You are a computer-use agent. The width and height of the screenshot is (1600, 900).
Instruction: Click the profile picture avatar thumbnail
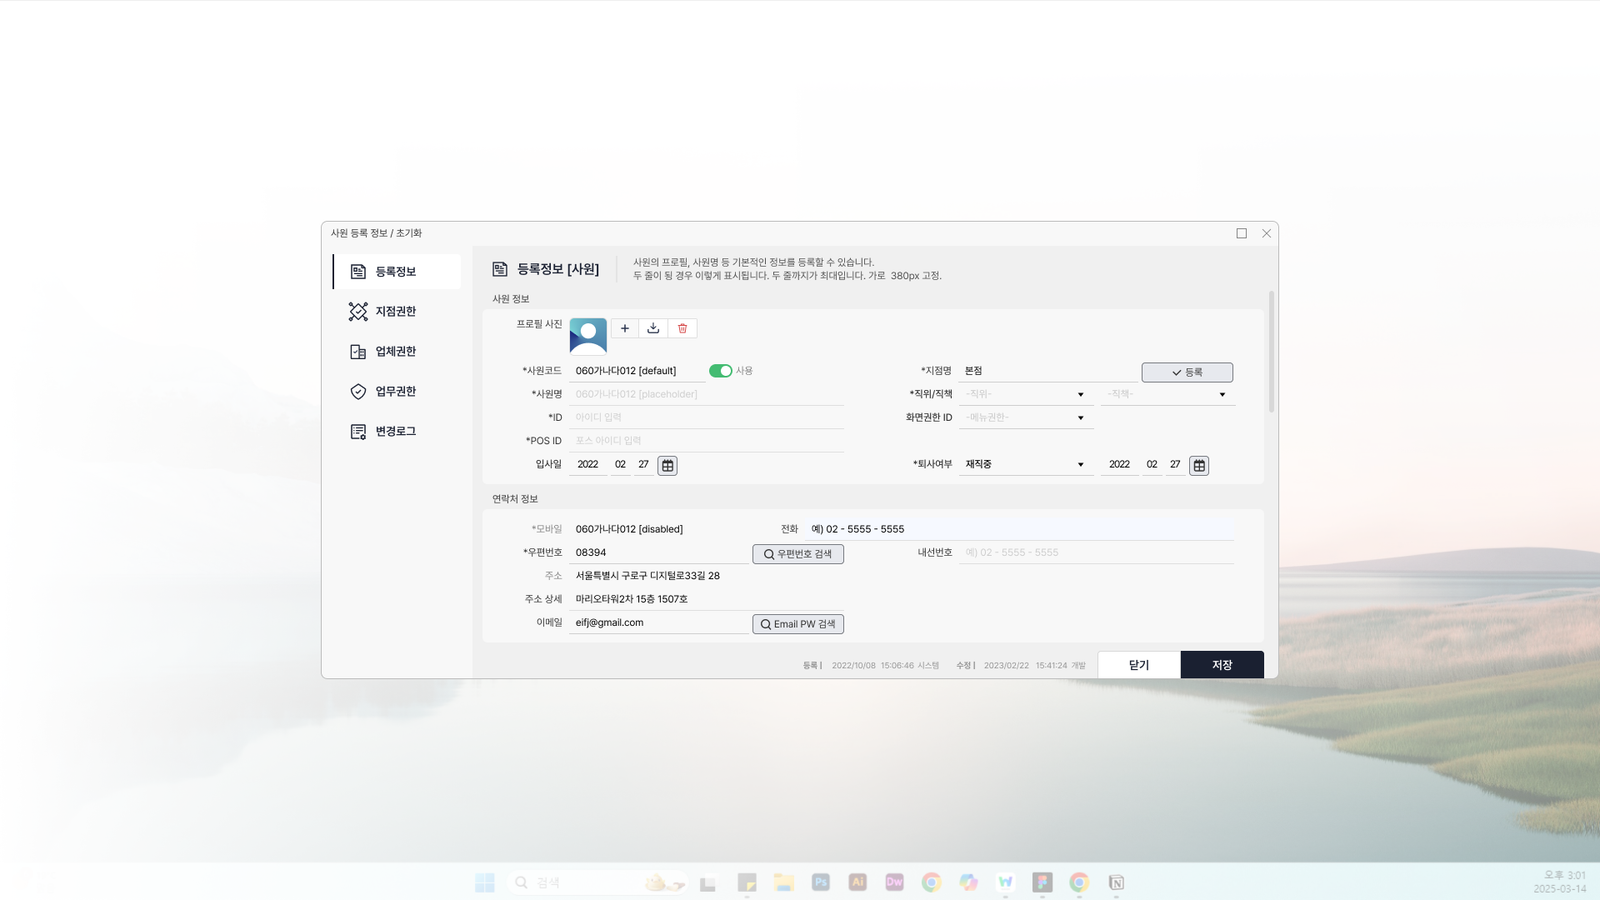(588, 336)
